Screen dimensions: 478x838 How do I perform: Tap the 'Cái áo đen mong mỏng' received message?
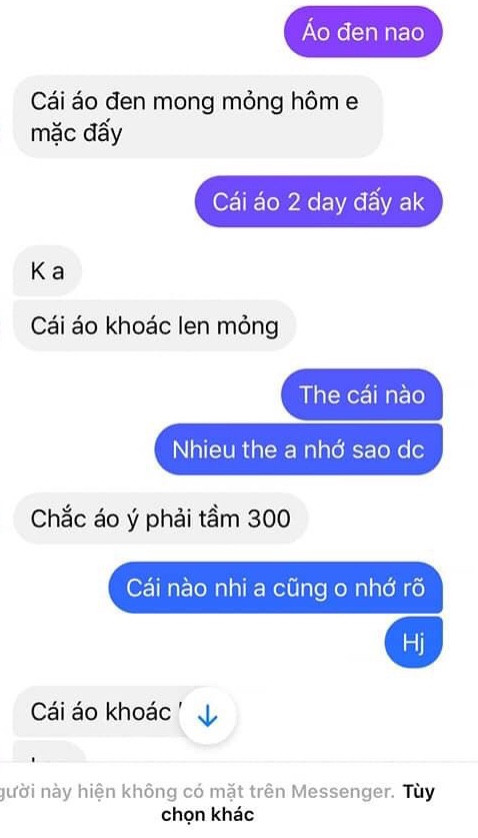(x=198, y=117)
